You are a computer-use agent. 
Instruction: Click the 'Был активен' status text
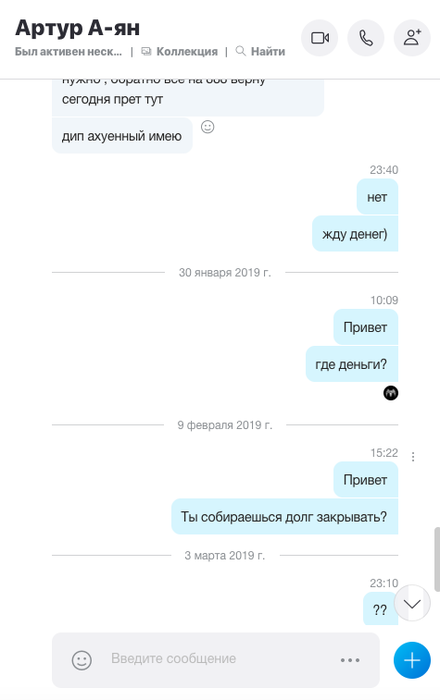pyautogui.click(x=68, y=52)
